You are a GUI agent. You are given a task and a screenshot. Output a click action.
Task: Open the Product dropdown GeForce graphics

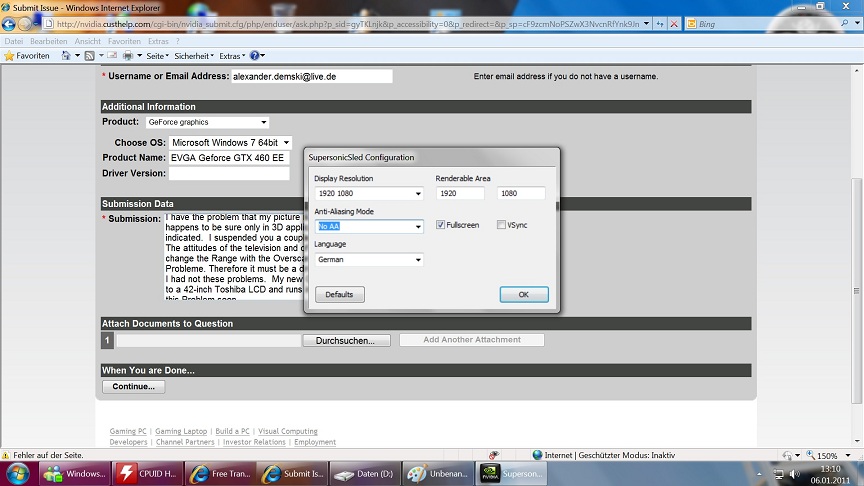(x=208, y=122)
